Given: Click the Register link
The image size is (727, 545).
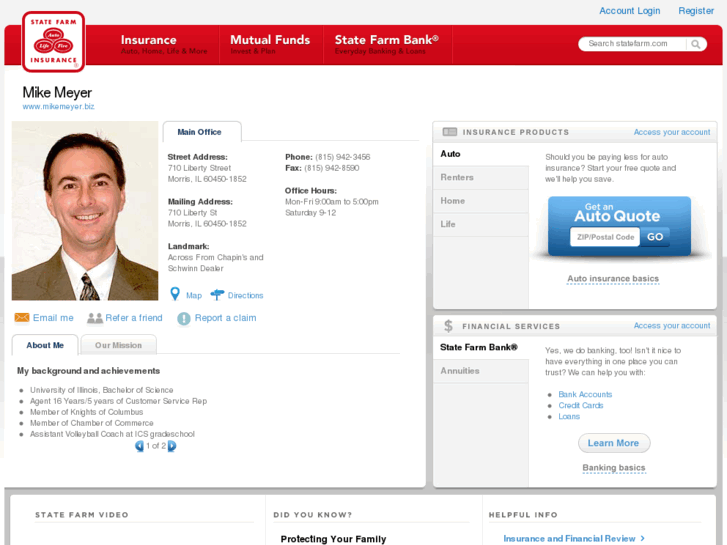Looking at the screenshot, I should pyautogui.click(x=696, y=11).
